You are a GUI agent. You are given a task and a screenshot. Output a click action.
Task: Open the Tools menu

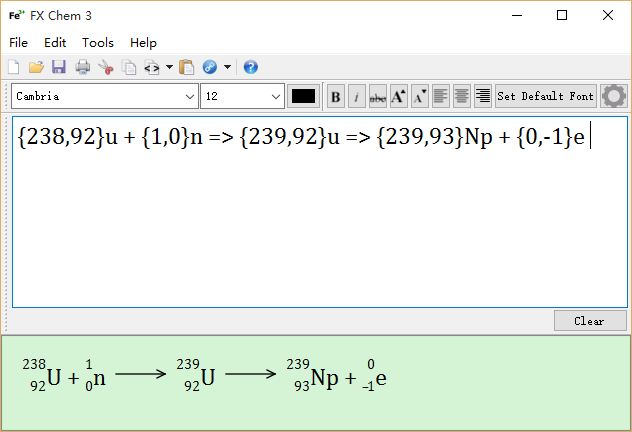tap(98, 43)
